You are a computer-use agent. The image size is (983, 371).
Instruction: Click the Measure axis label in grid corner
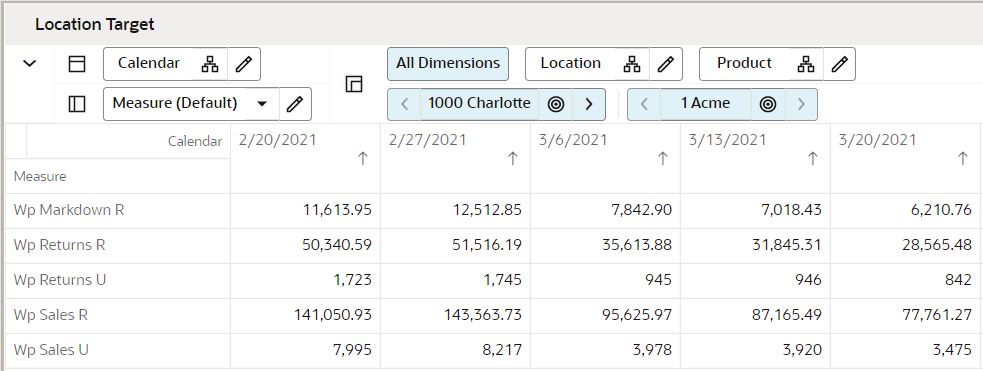point(40,177)
